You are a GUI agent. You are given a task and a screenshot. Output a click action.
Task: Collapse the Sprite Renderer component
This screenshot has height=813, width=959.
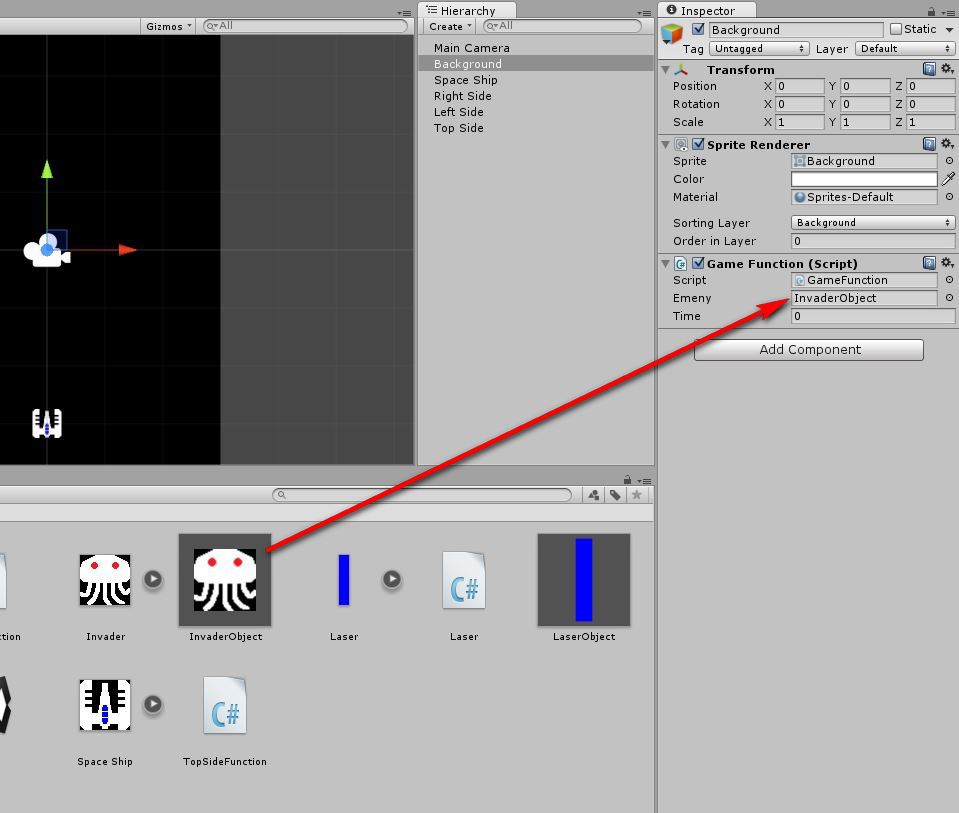click(665, 144)
